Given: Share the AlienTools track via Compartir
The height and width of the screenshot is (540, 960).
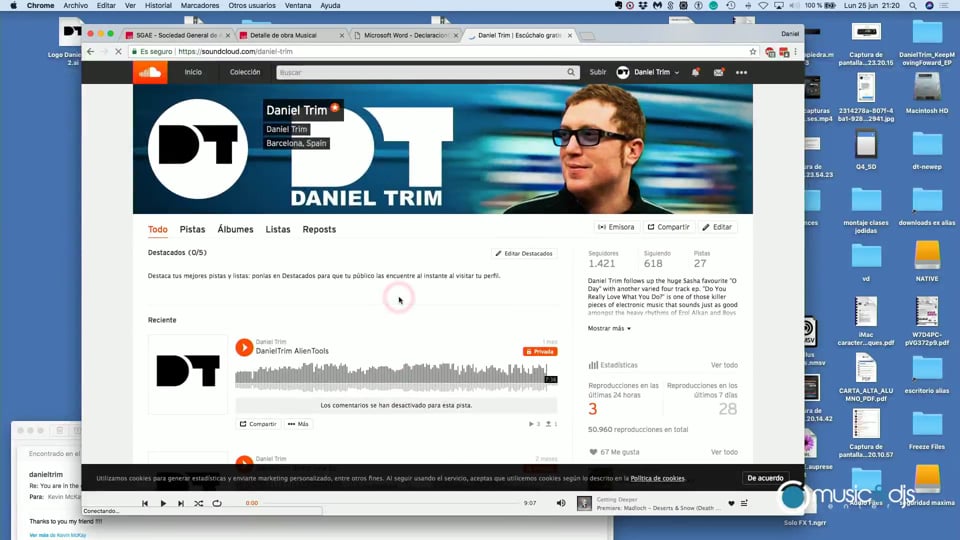Looking at the screenshot, I should coord(258,424).
